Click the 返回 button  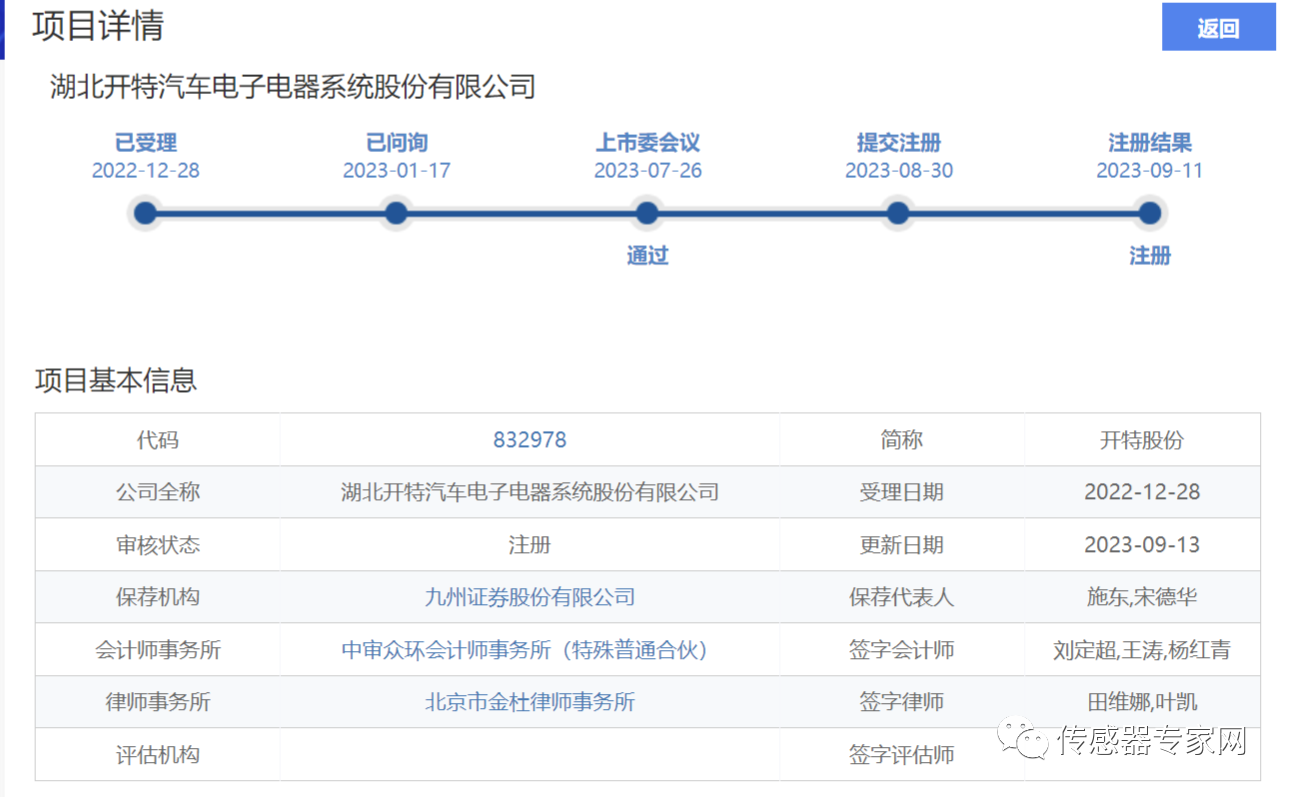(1218, 28)
